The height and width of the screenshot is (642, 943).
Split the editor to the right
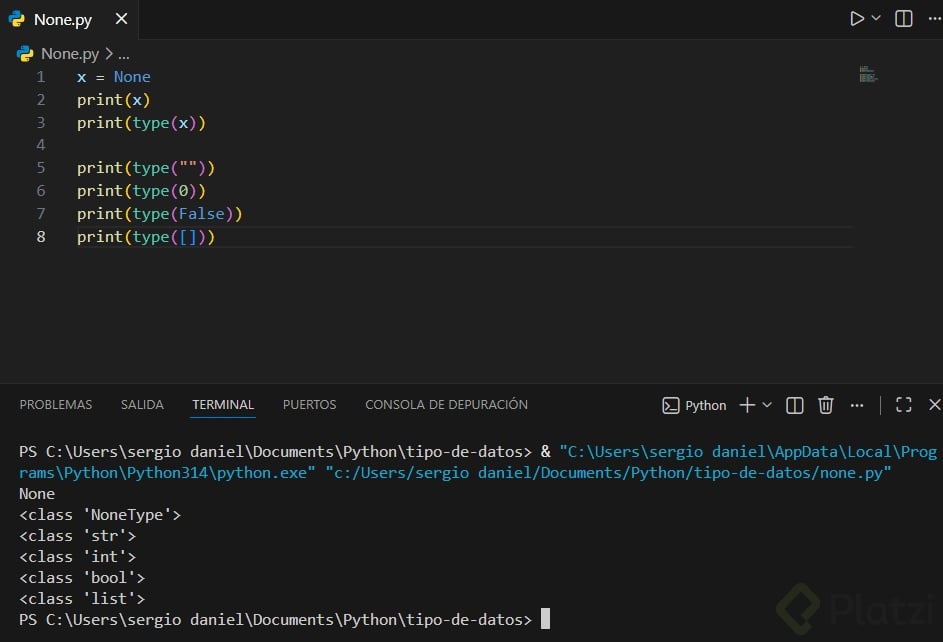coord(904,18)
